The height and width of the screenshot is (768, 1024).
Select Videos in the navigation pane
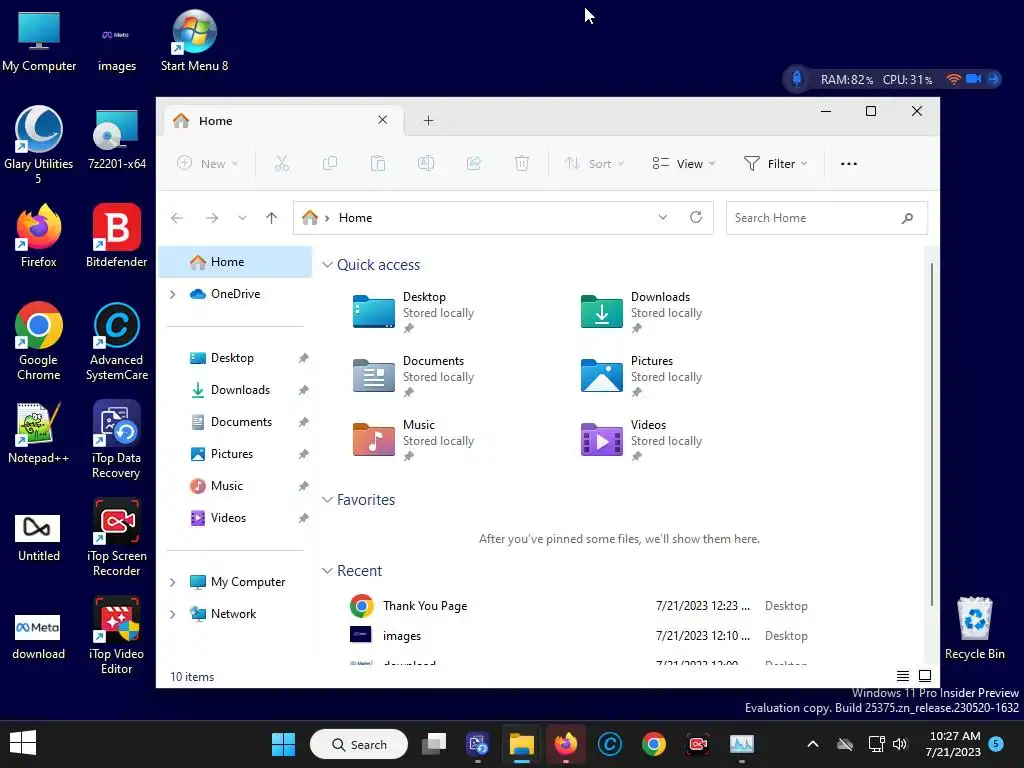click(235, 518)
